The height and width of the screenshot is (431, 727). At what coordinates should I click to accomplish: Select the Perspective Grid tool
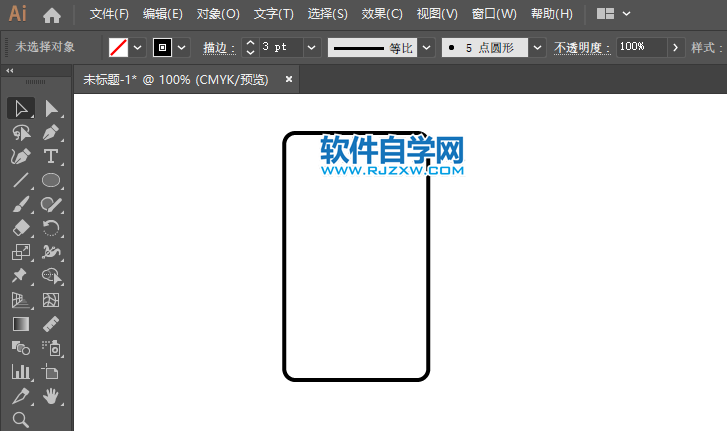click(x=21, y=300)
